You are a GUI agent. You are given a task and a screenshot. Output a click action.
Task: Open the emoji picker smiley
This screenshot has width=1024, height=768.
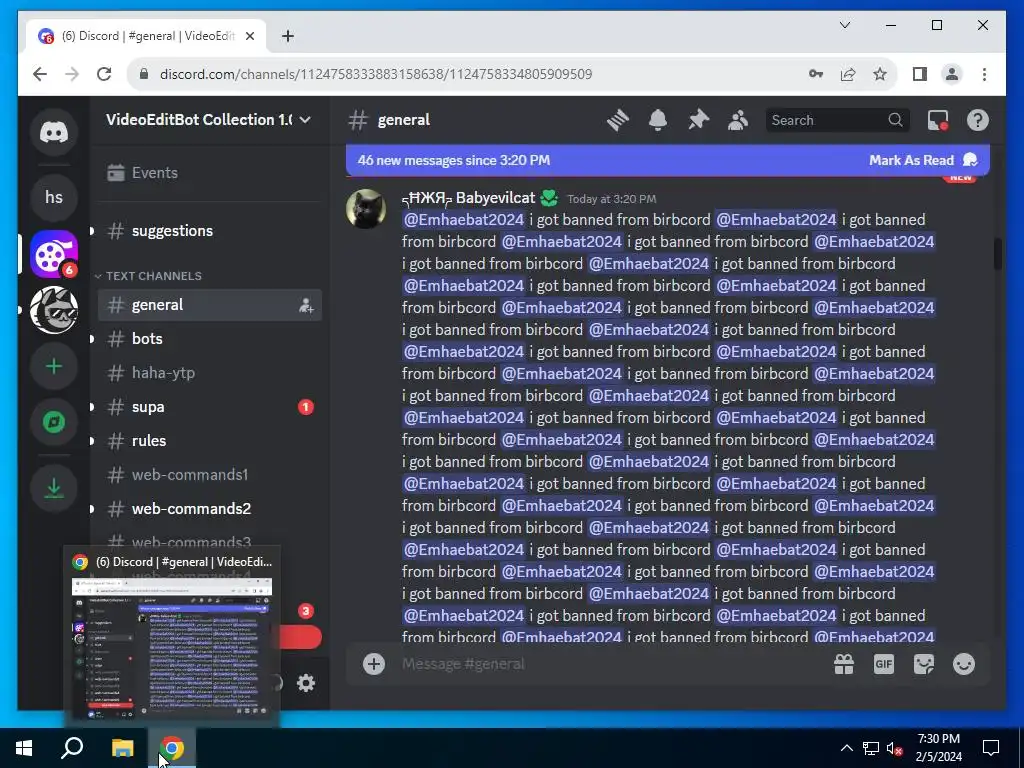pyautogui.click(x=964, y=664)
